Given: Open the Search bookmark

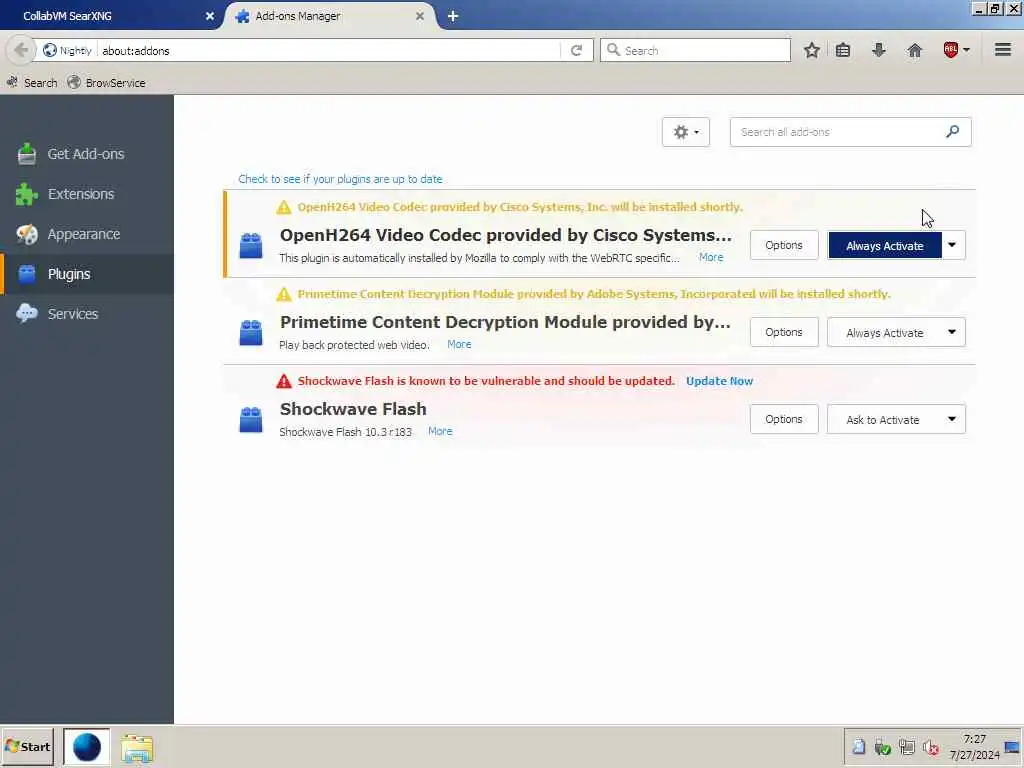Looking at the screenshot, I should click(32, 83).
